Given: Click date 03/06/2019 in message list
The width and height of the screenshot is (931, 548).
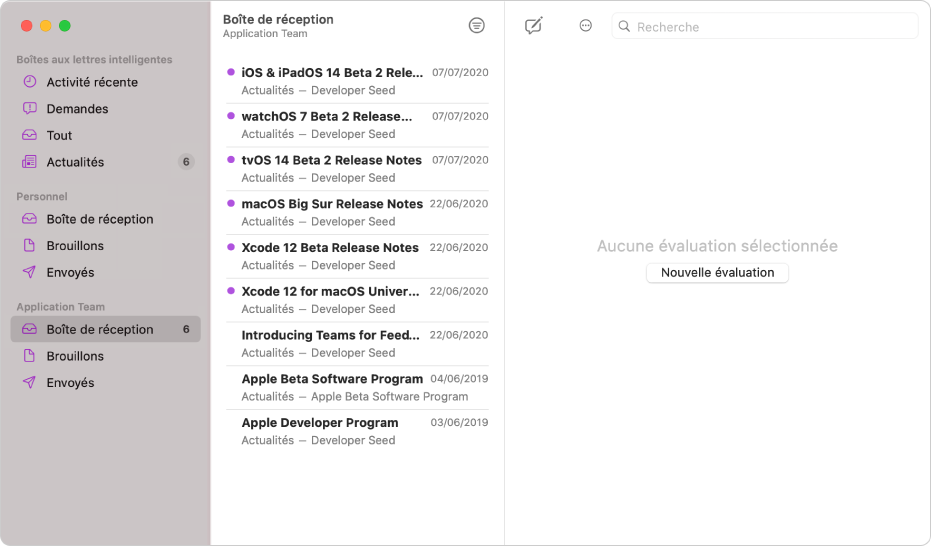Looking at the screenshot, I should (459, 423).
